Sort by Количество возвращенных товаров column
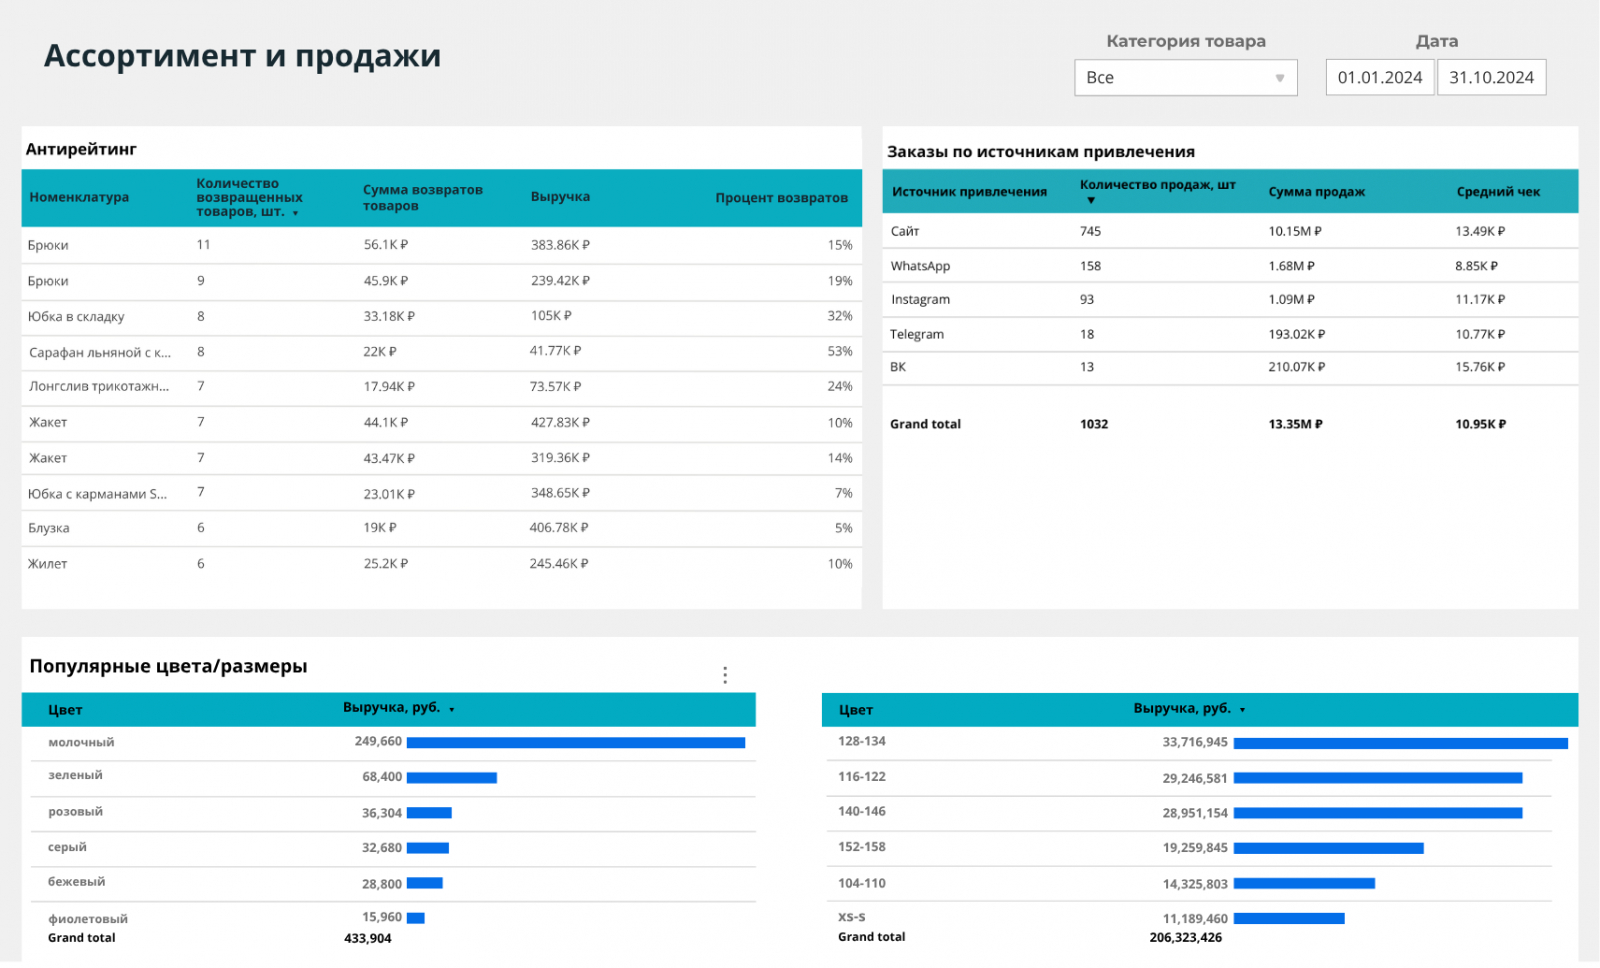Screen dimensions: 1600x968 pyautogui.click(x=249, y=198)
